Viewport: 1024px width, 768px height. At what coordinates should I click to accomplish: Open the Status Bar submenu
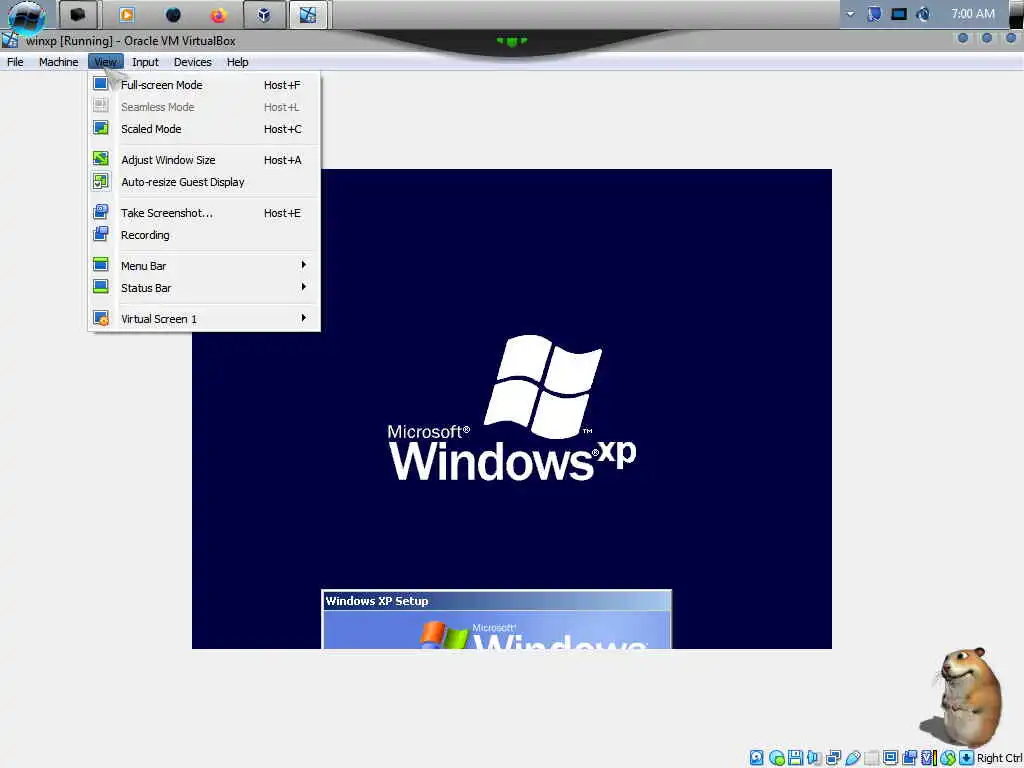[204, 288]
